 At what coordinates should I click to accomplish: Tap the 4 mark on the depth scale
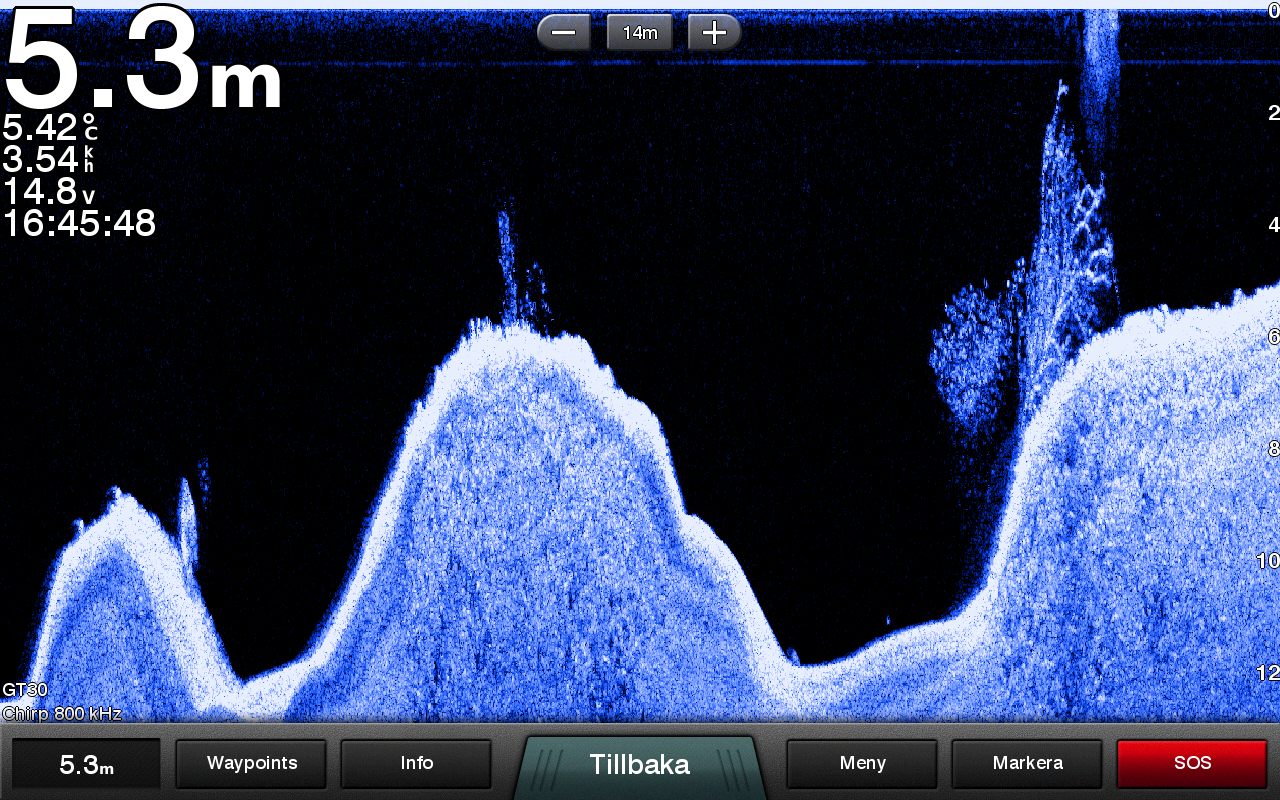point(1273,225)
